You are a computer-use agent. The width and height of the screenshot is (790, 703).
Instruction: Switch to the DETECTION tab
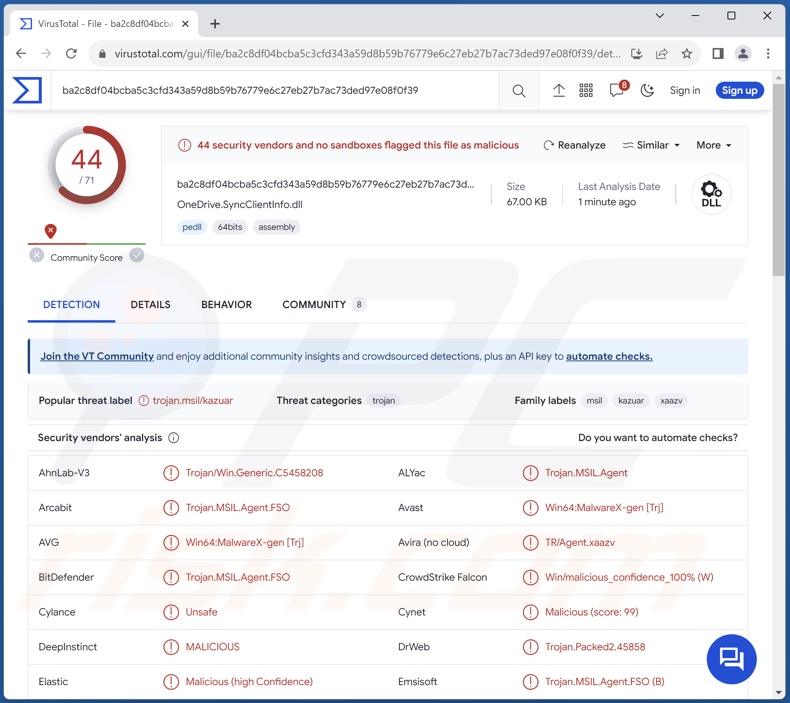point(71,304)
